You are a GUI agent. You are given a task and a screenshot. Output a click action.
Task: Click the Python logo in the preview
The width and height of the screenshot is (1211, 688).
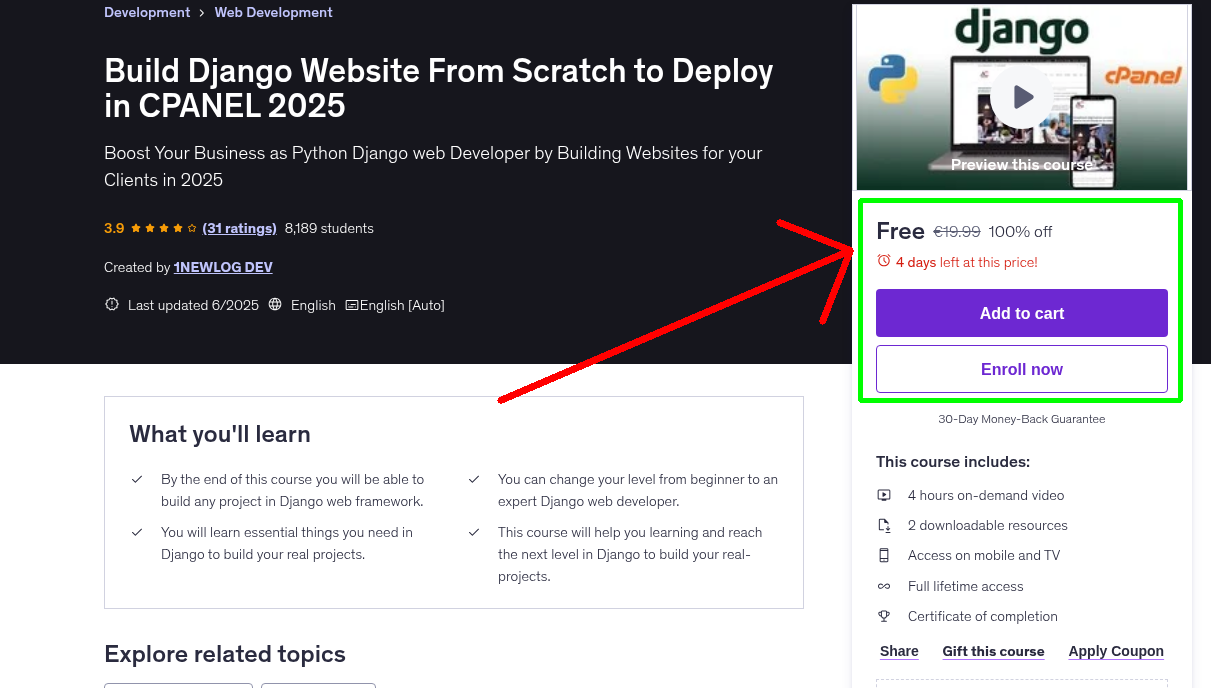click(893, 79)
